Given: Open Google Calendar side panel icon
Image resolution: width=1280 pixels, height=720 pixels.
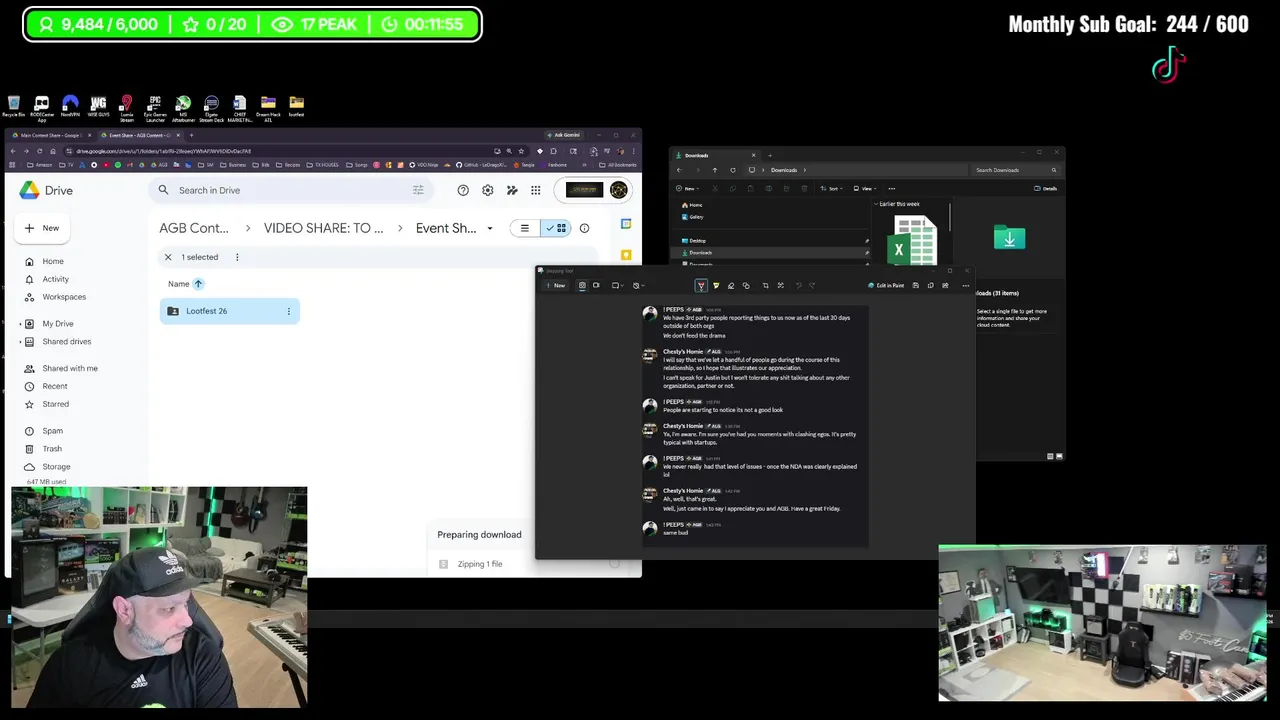Looking at the screenshot, I should tap(626, 224).
